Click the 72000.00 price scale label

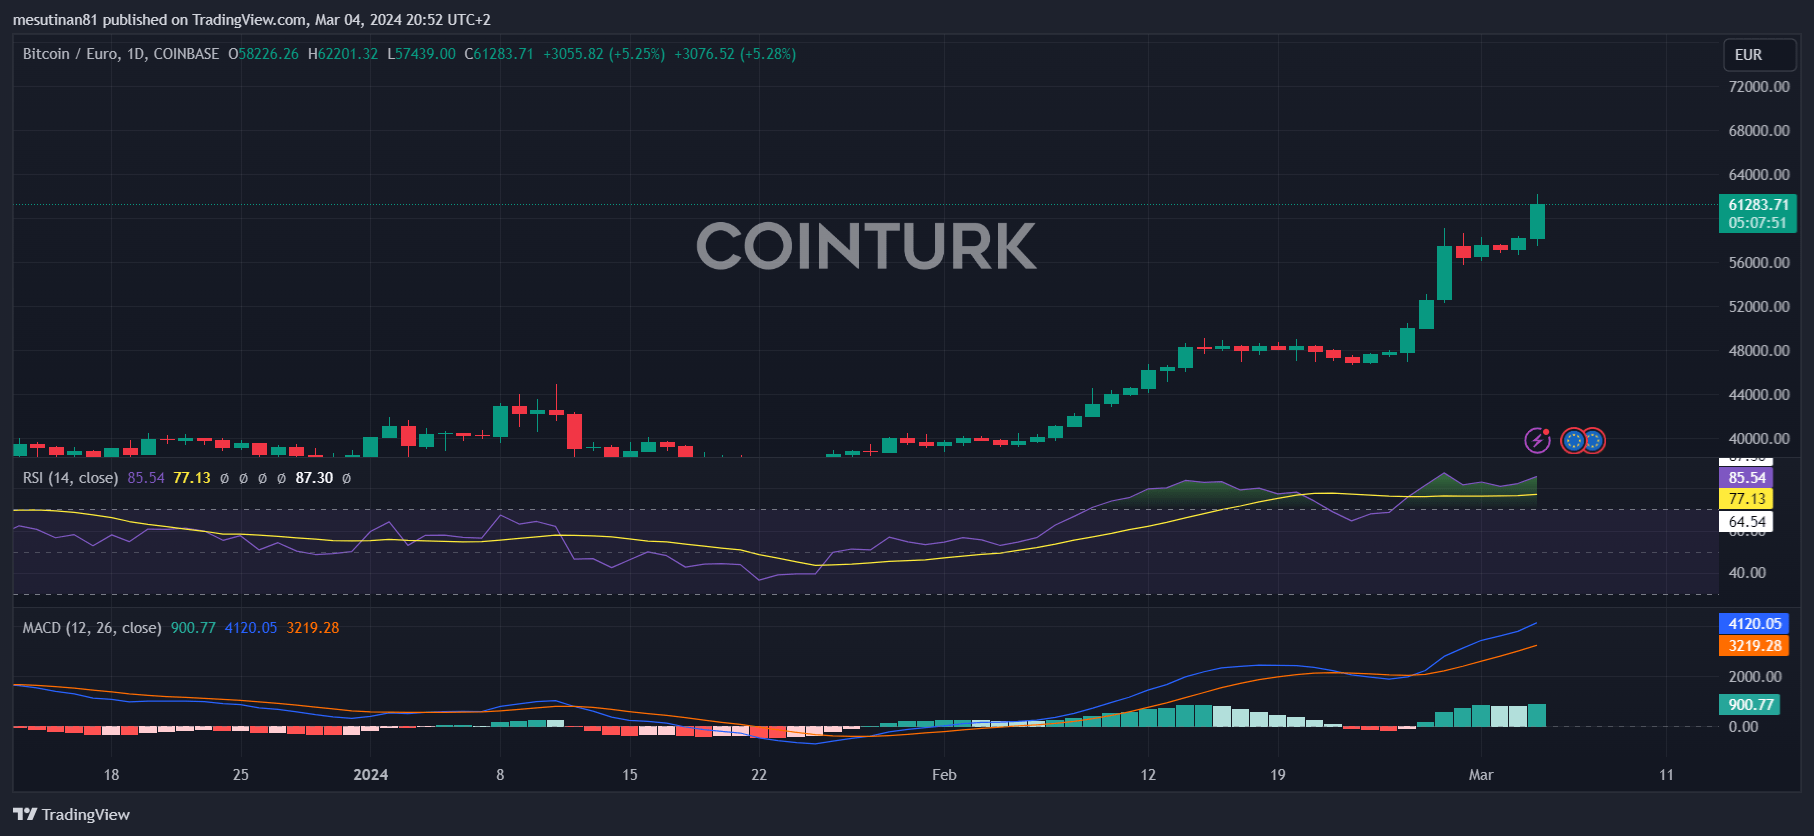coord(1759,87)
